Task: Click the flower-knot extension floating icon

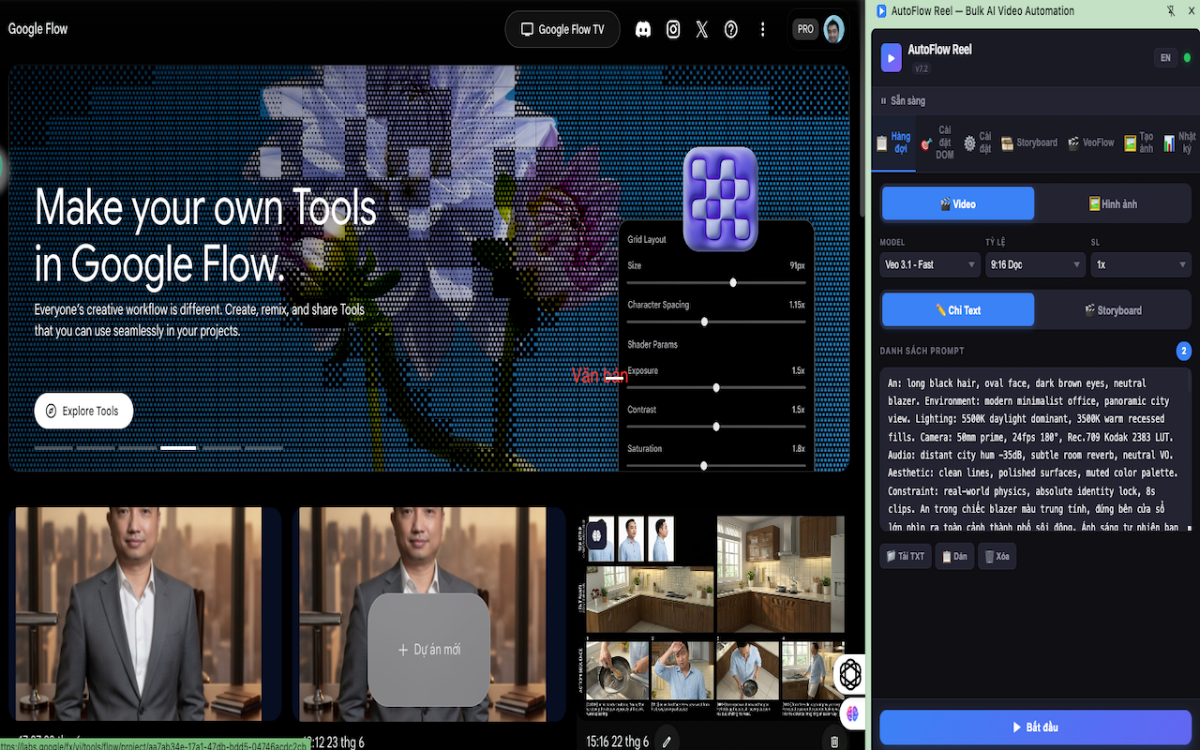Action: (851, 674)
